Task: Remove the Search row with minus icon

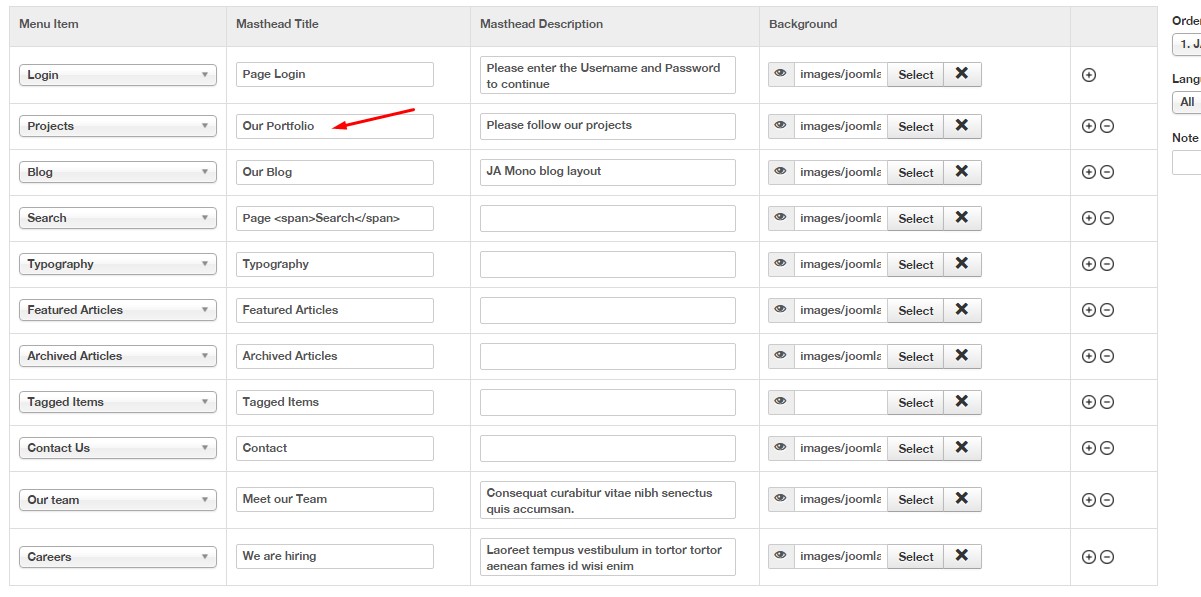Action: tap(1107, 218)
